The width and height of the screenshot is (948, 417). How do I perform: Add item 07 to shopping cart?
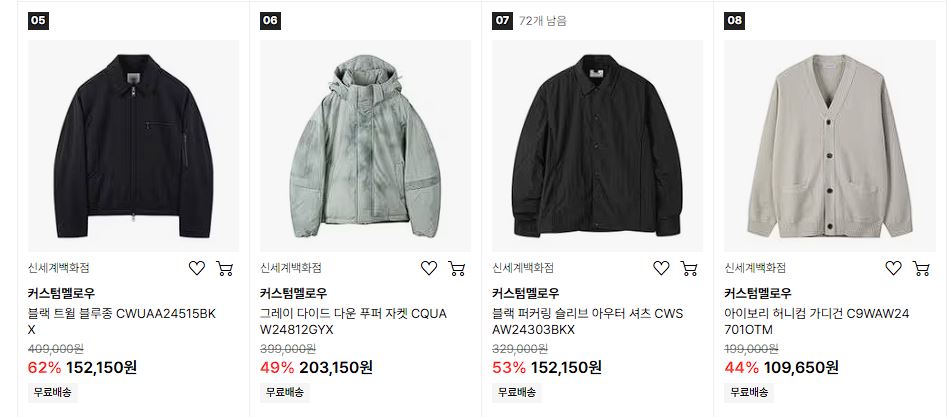[689, 268]
